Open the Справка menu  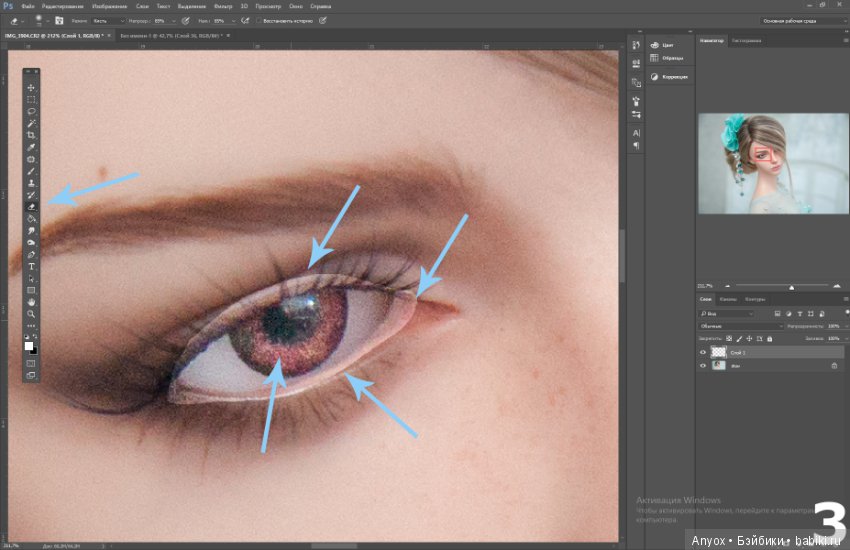click(x=320, y=7)
